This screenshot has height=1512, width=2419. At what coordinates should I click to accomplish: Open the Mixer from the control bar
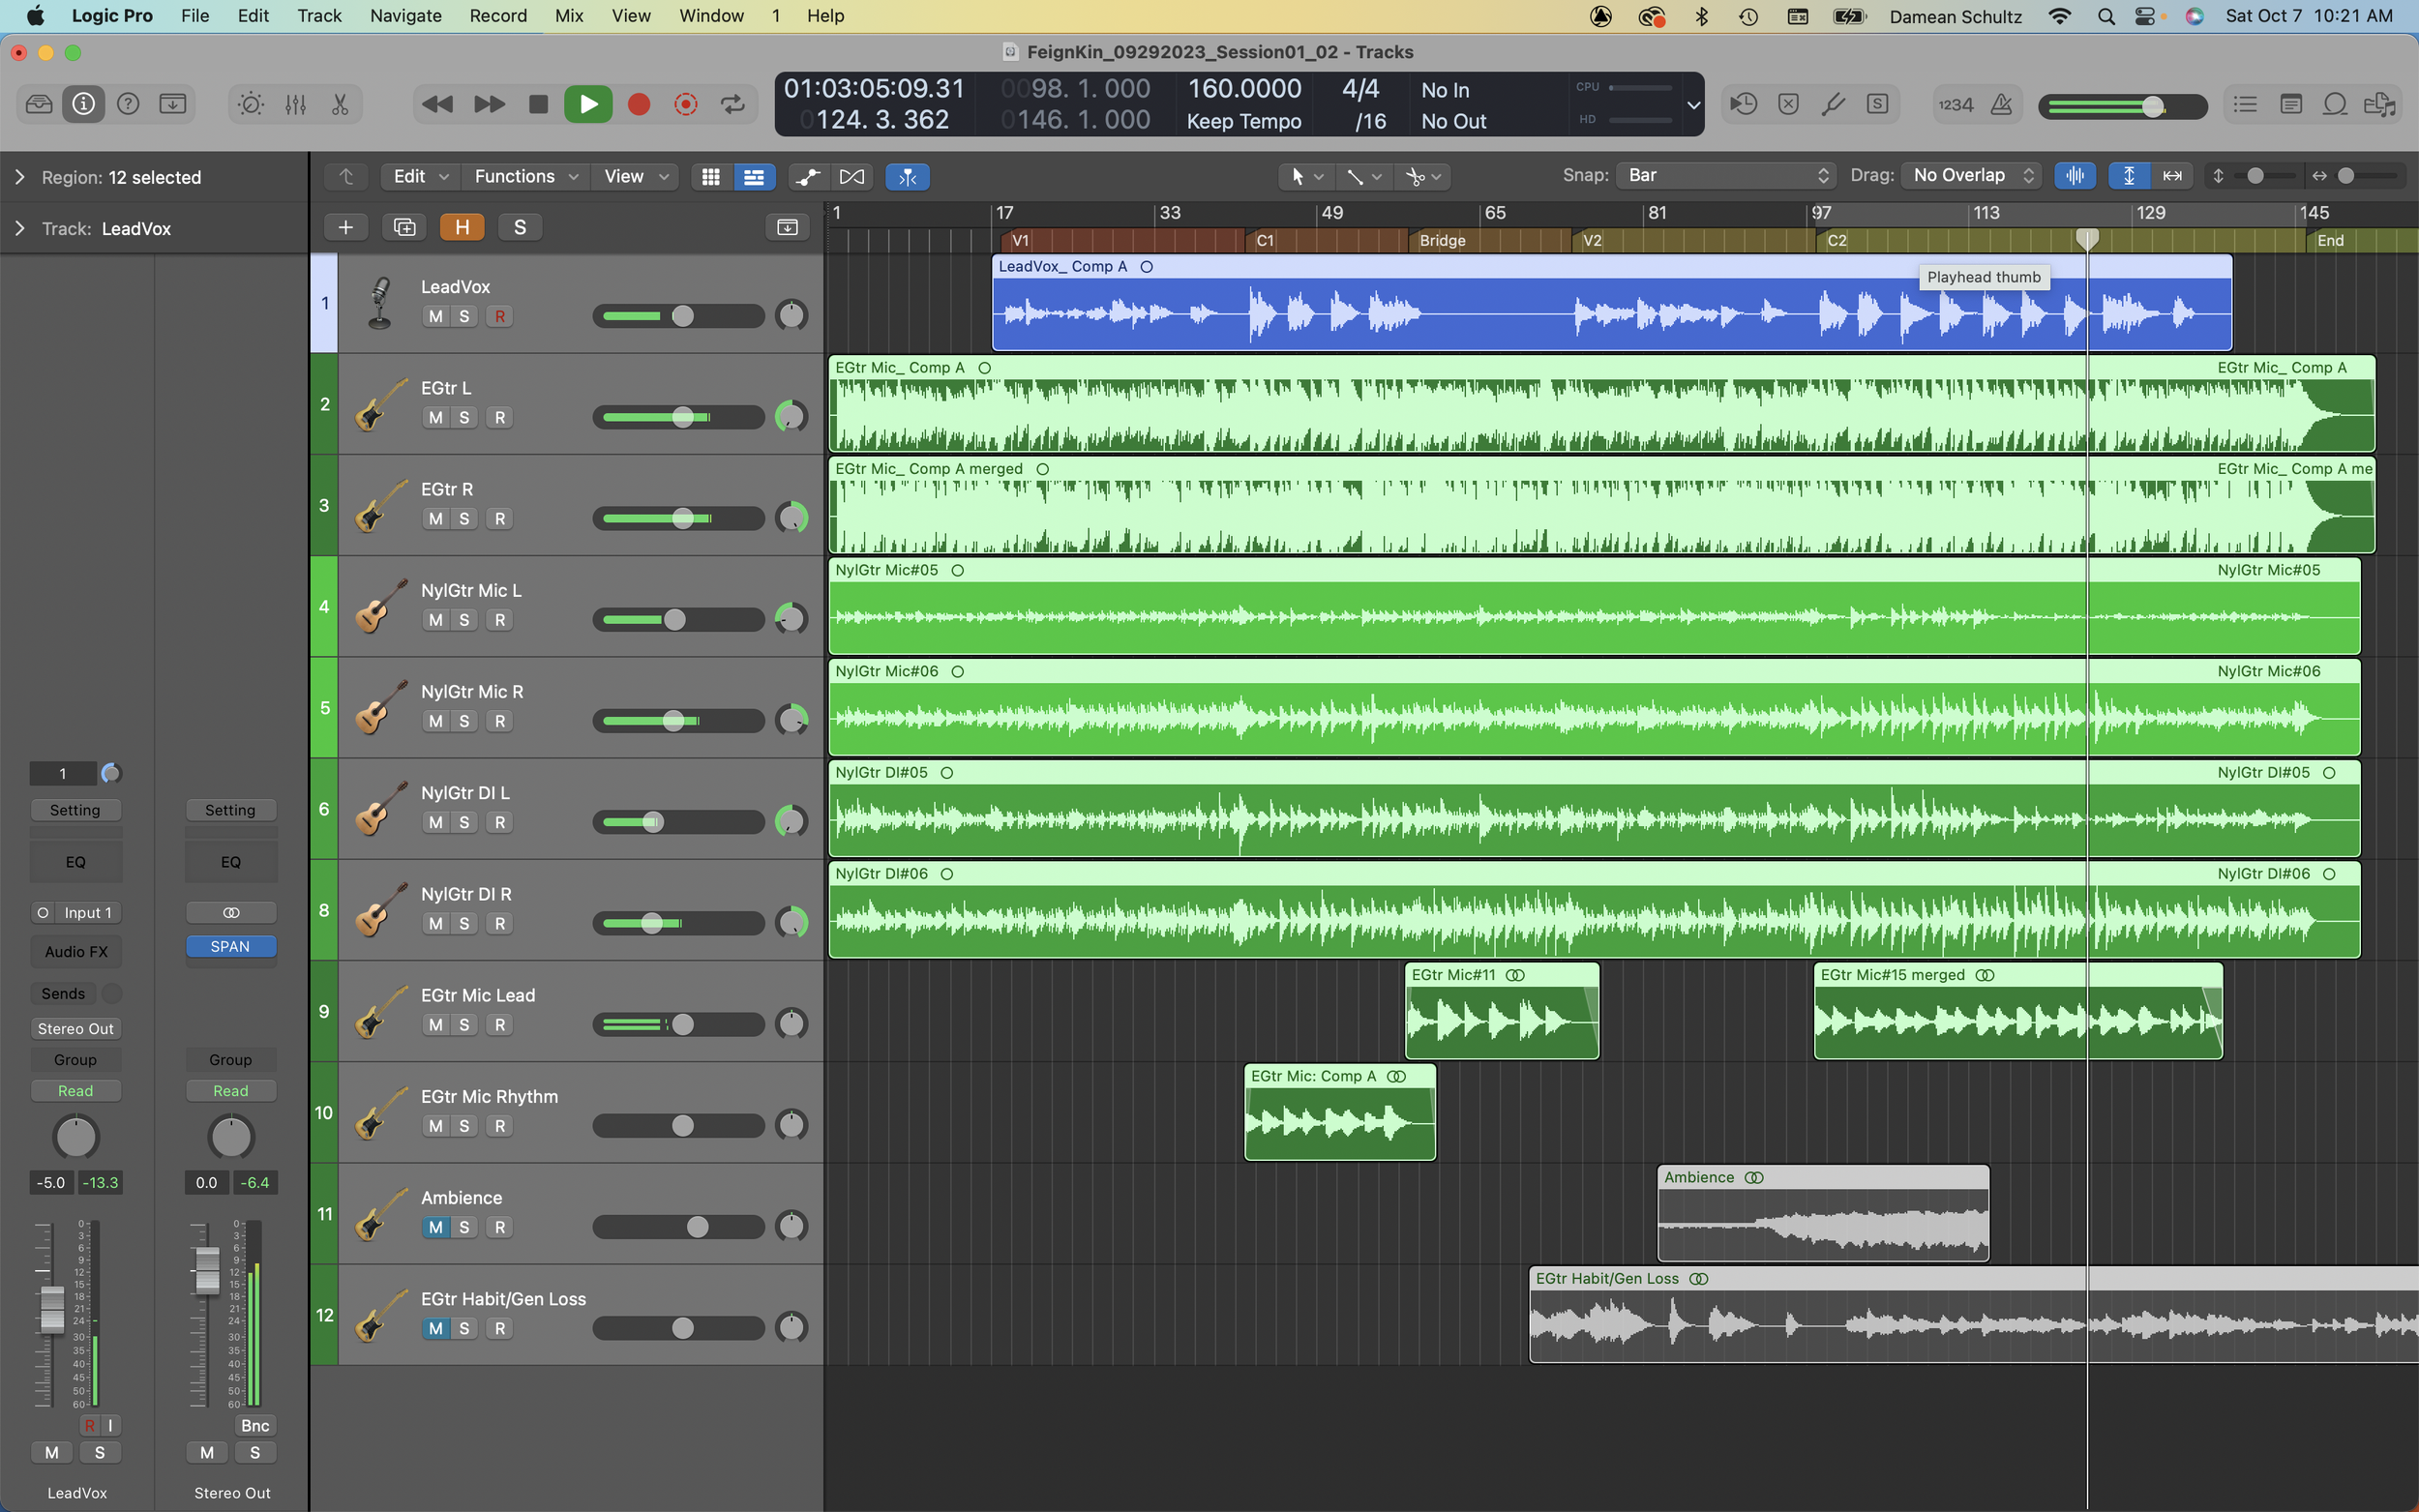tap(295, 104)
